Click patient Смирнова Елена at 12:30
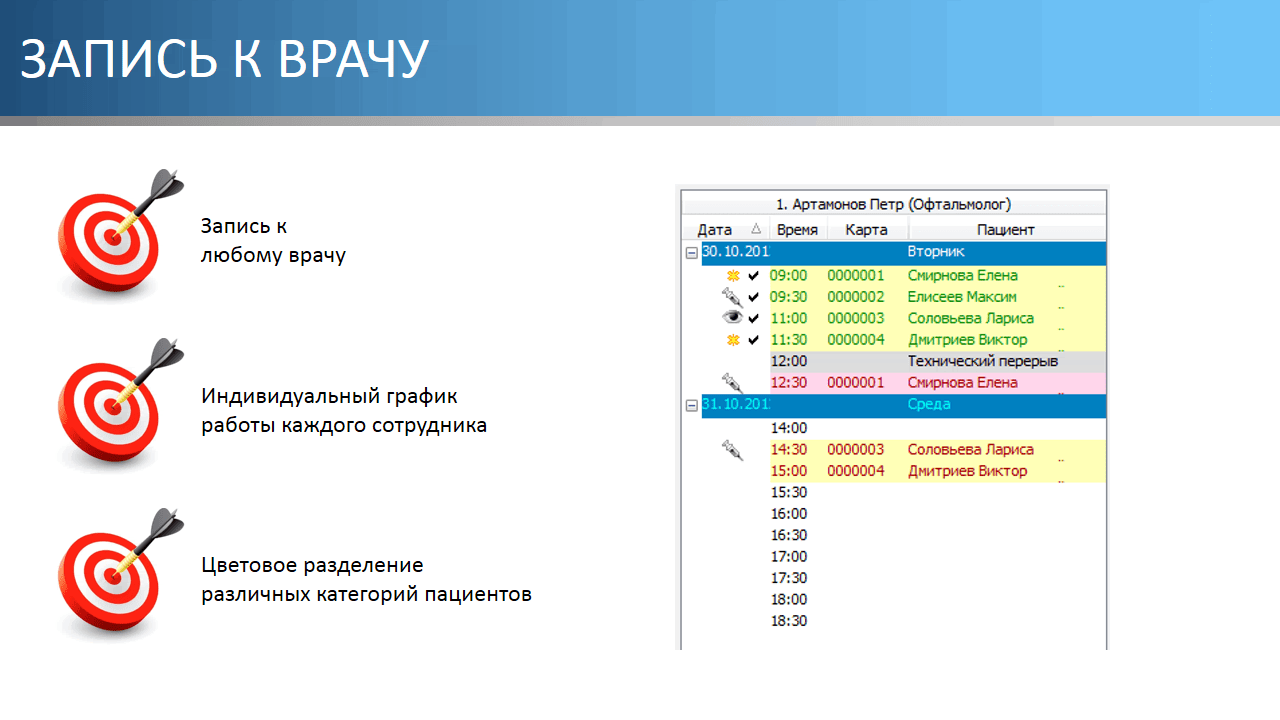This screenshot has height=720, width=1280. 963,382
